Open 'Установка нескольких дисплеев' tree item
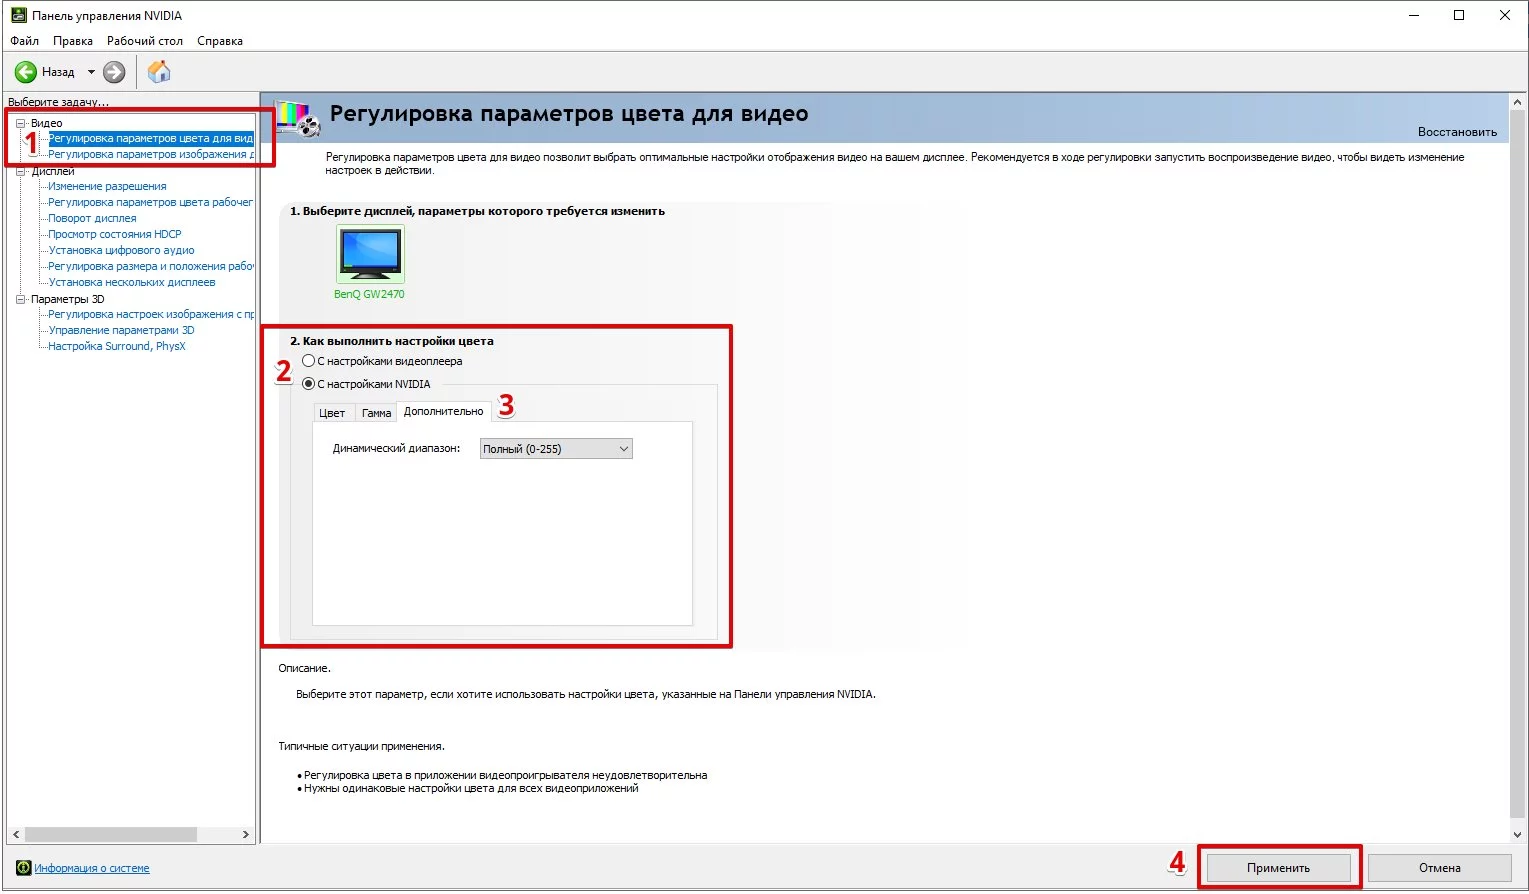The image size is (1529, 894). tap(132, 282)
